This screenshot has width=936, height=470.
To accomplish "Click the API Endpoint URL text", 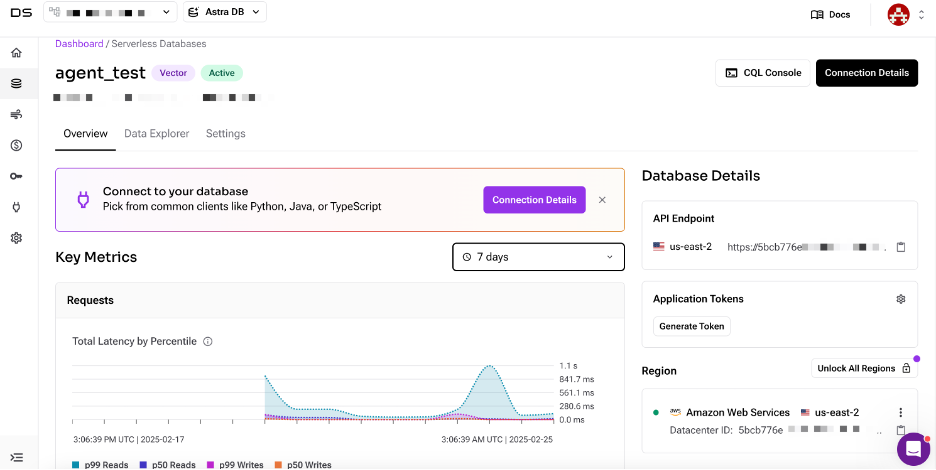I will pos(806,247).
